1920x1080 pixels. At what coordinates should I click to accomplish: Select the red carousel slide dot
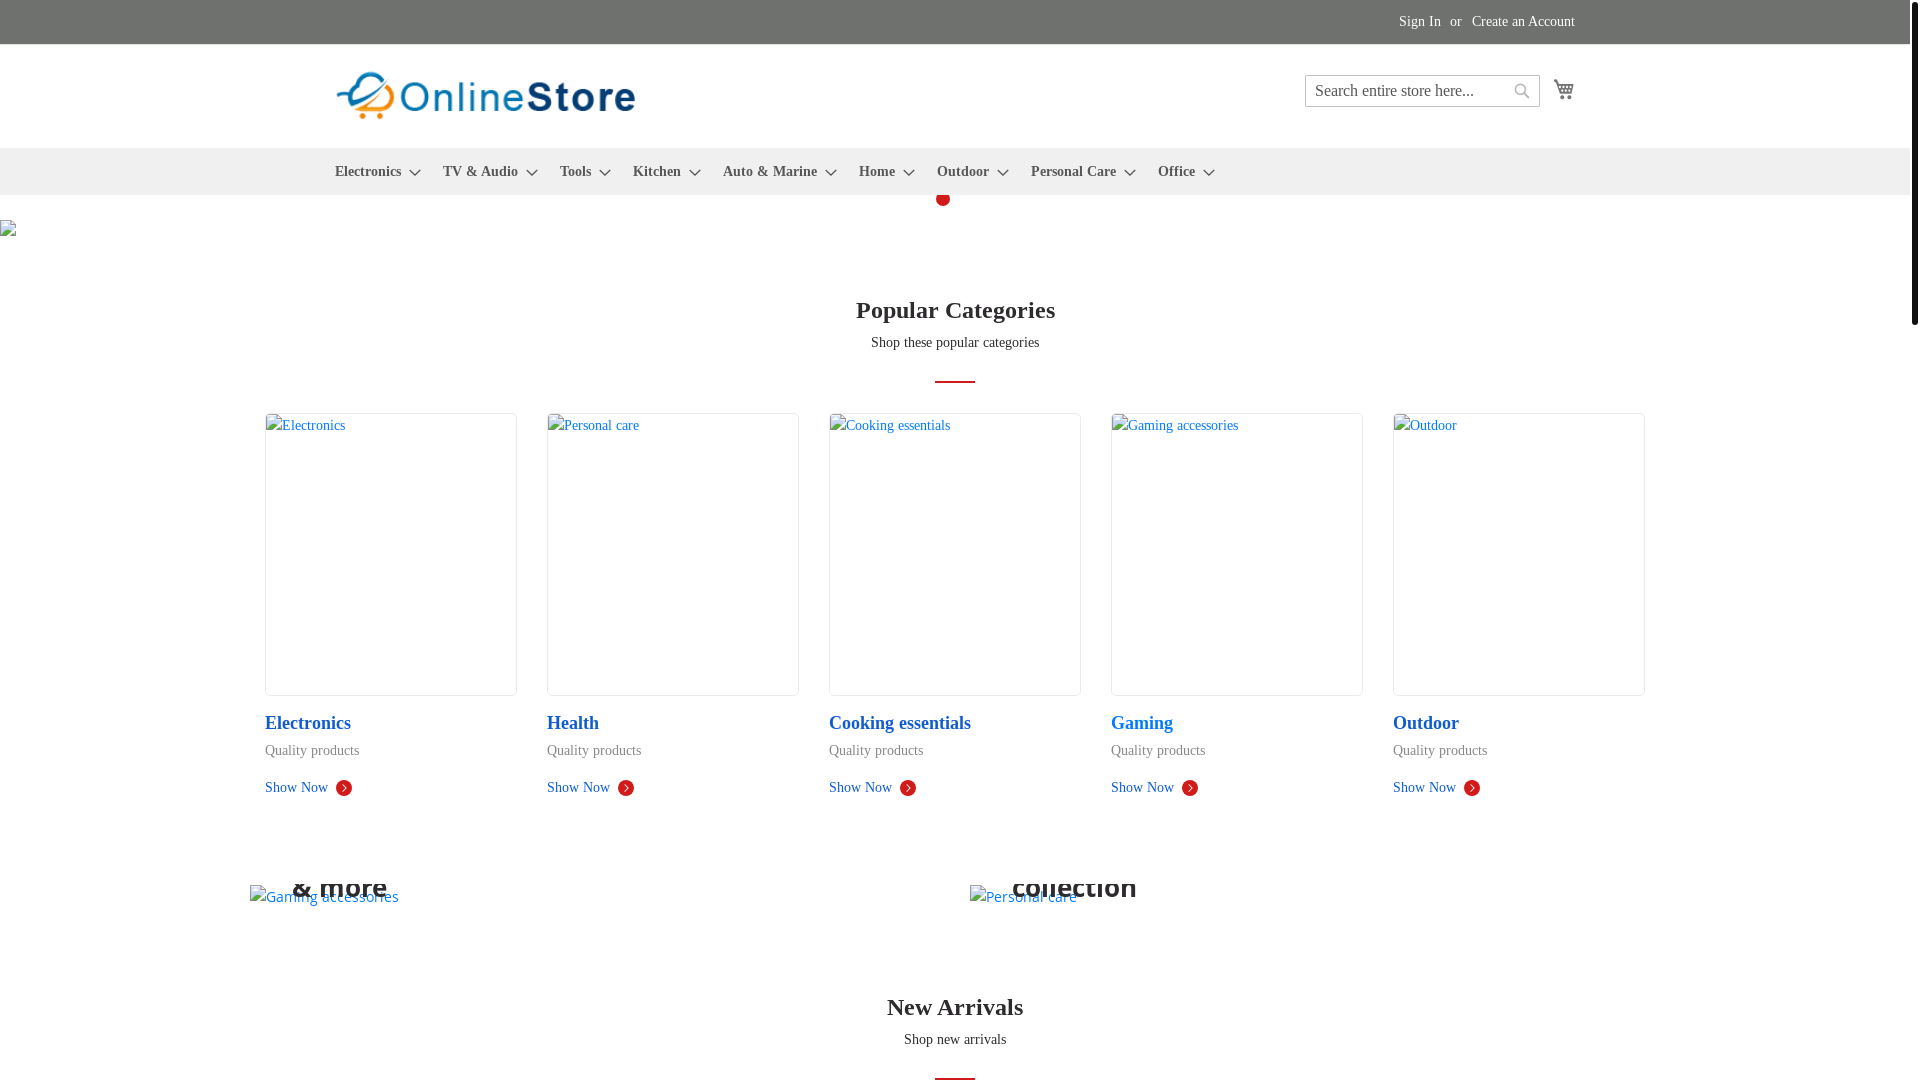(x=943, y=199)
